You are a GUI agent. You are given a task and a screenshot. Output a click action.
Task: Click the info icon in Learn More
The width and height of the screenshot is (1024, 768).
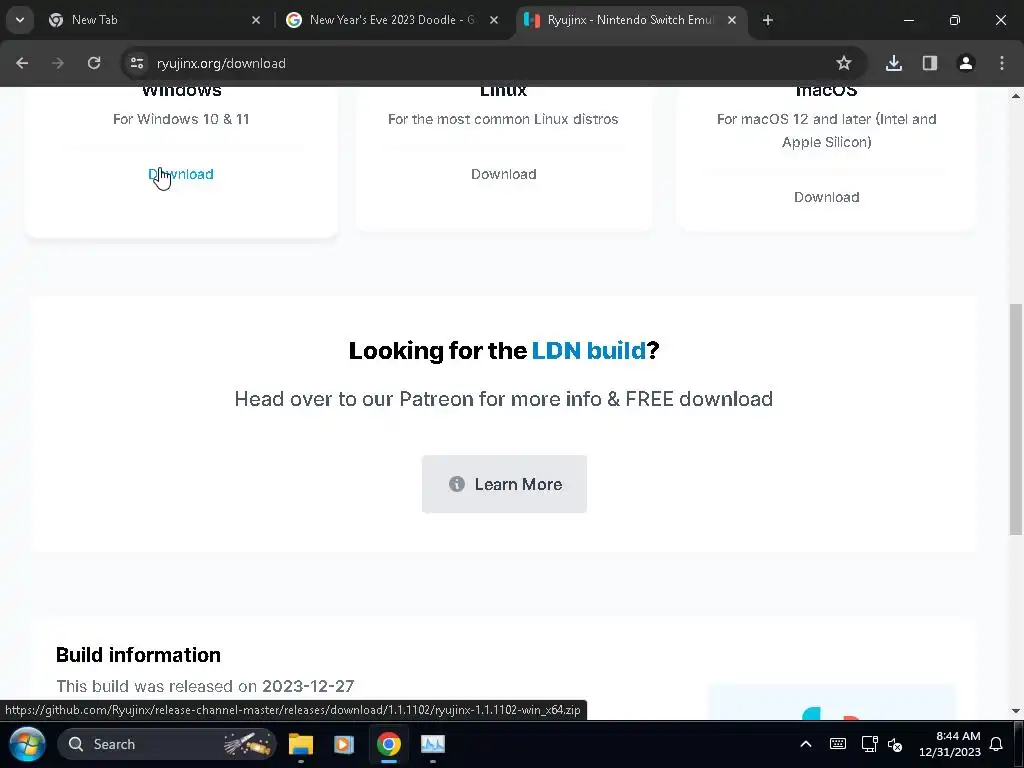[456, 484]
